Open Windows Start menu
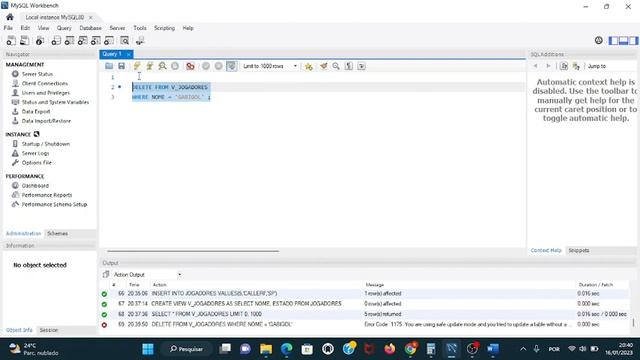Screen dimensions: 640x360 click(148, 349)
